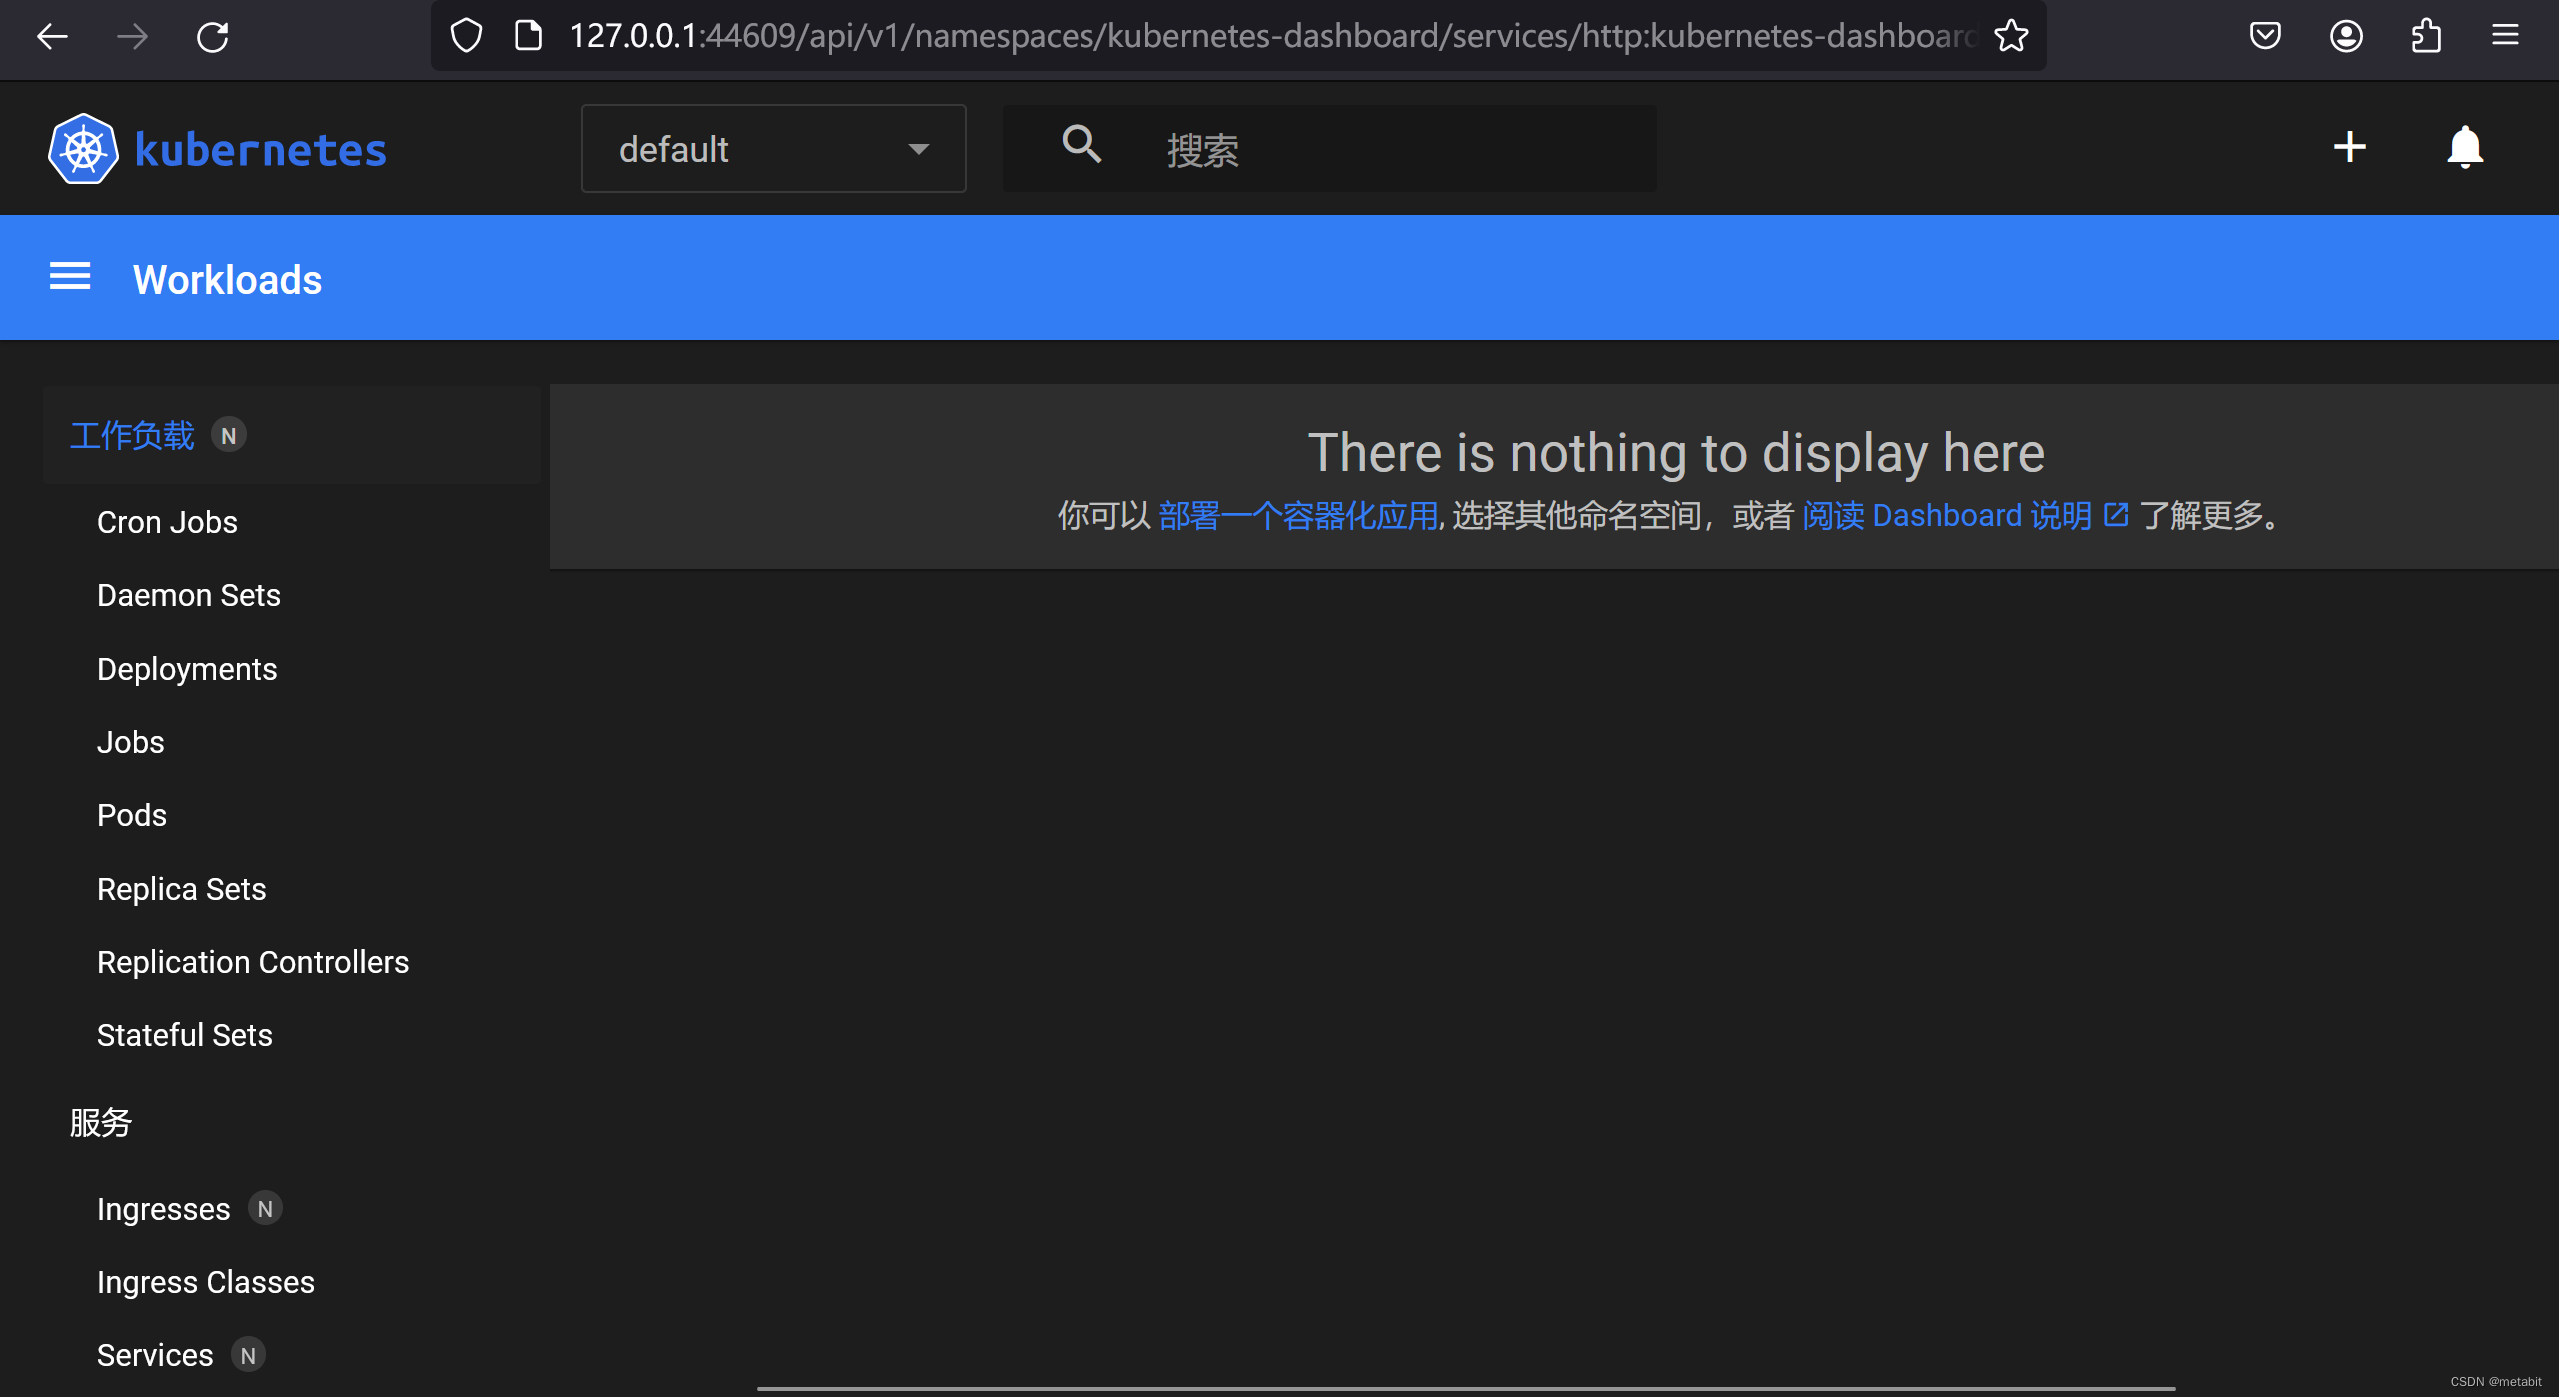The height and width of the screenshot is (1397, 2559).
Task: Click the N badge beside Services
Action: point(248,1355)
